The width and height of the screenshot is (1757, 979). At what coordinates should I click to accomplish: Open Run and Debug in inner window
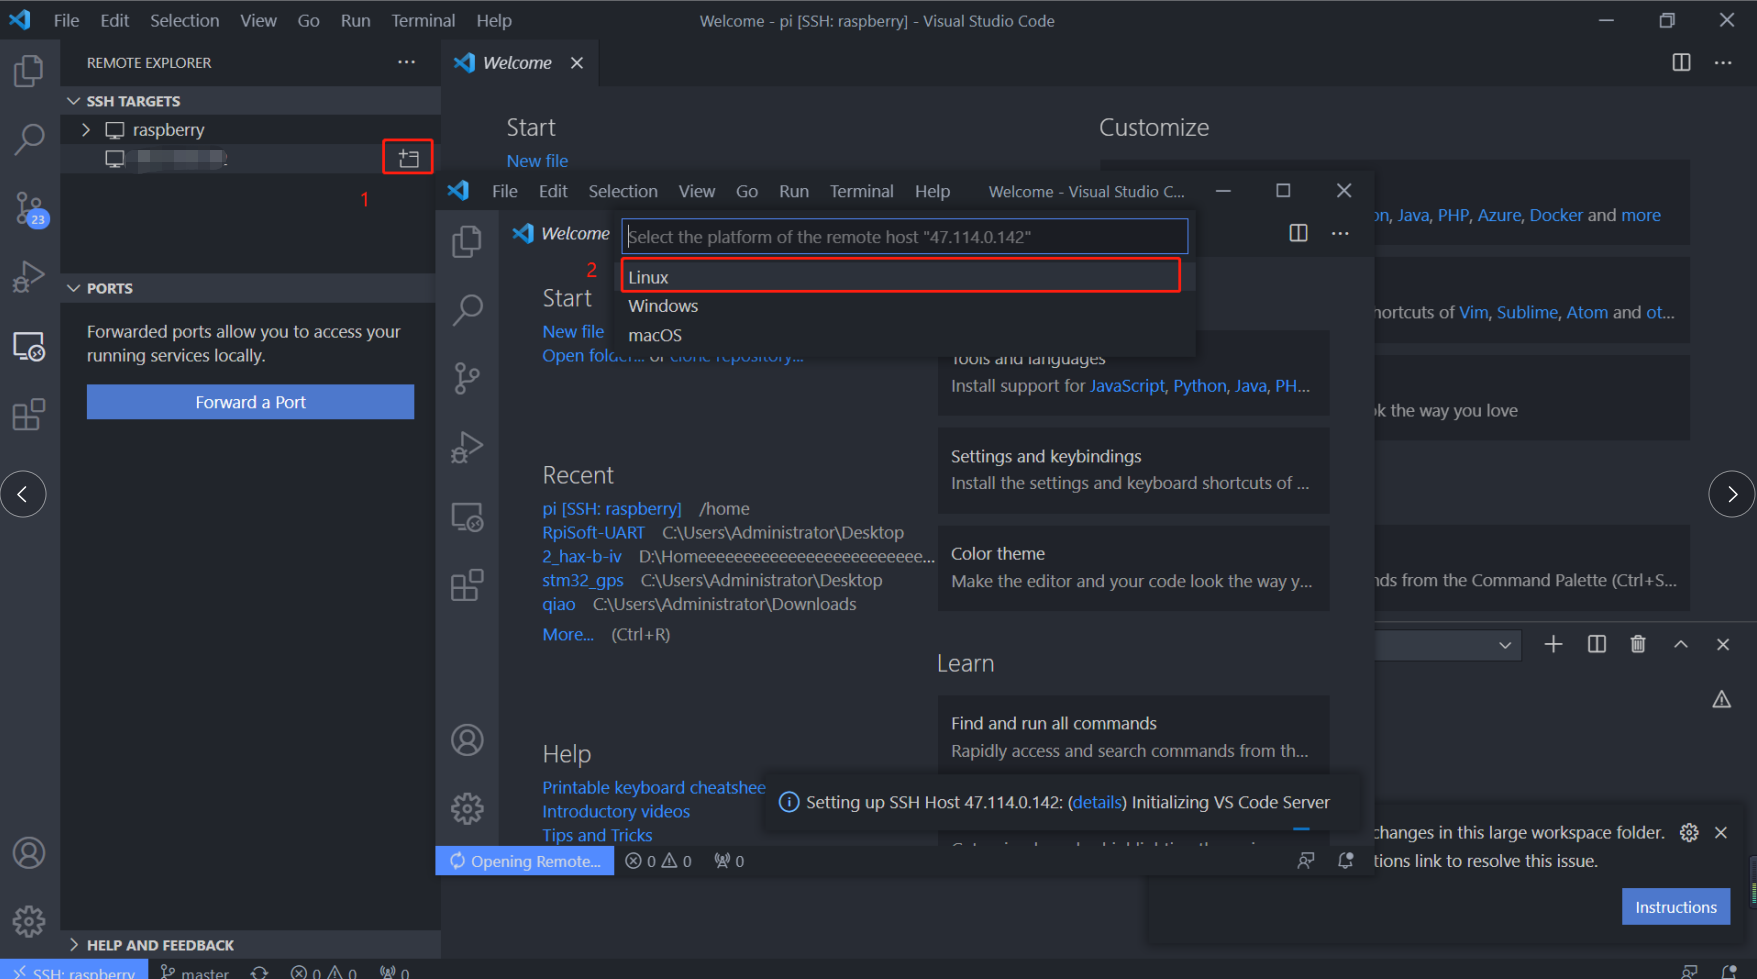pos(467,447)
